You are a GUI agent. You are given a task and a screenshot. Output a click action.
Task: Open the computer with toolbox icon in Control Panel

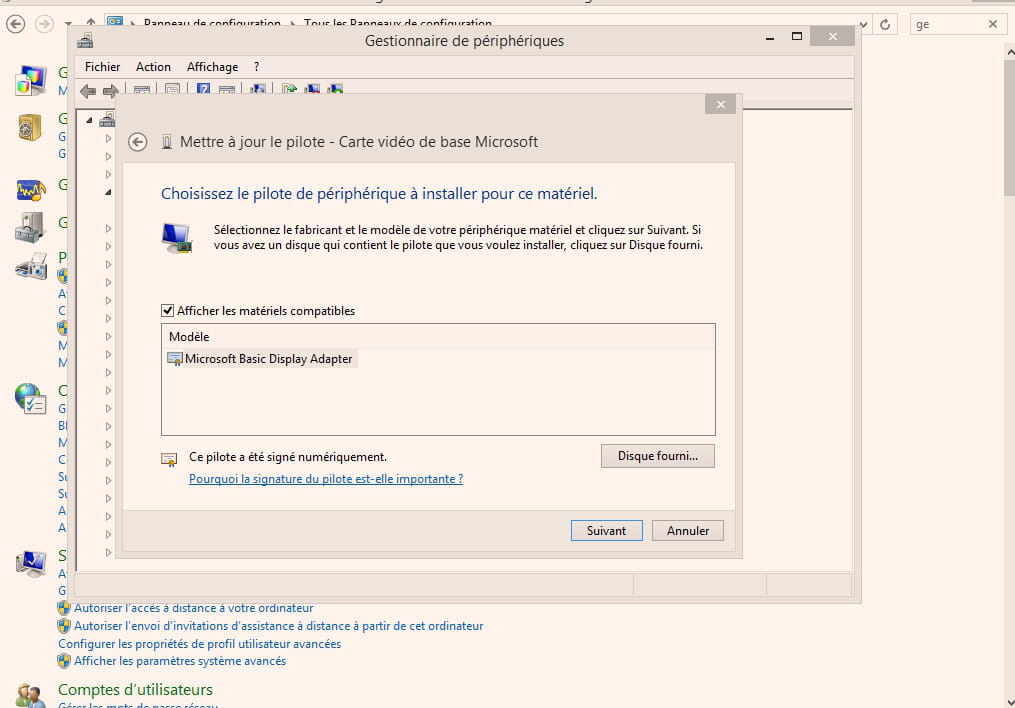pyautogui.click(x=30, y=227)
